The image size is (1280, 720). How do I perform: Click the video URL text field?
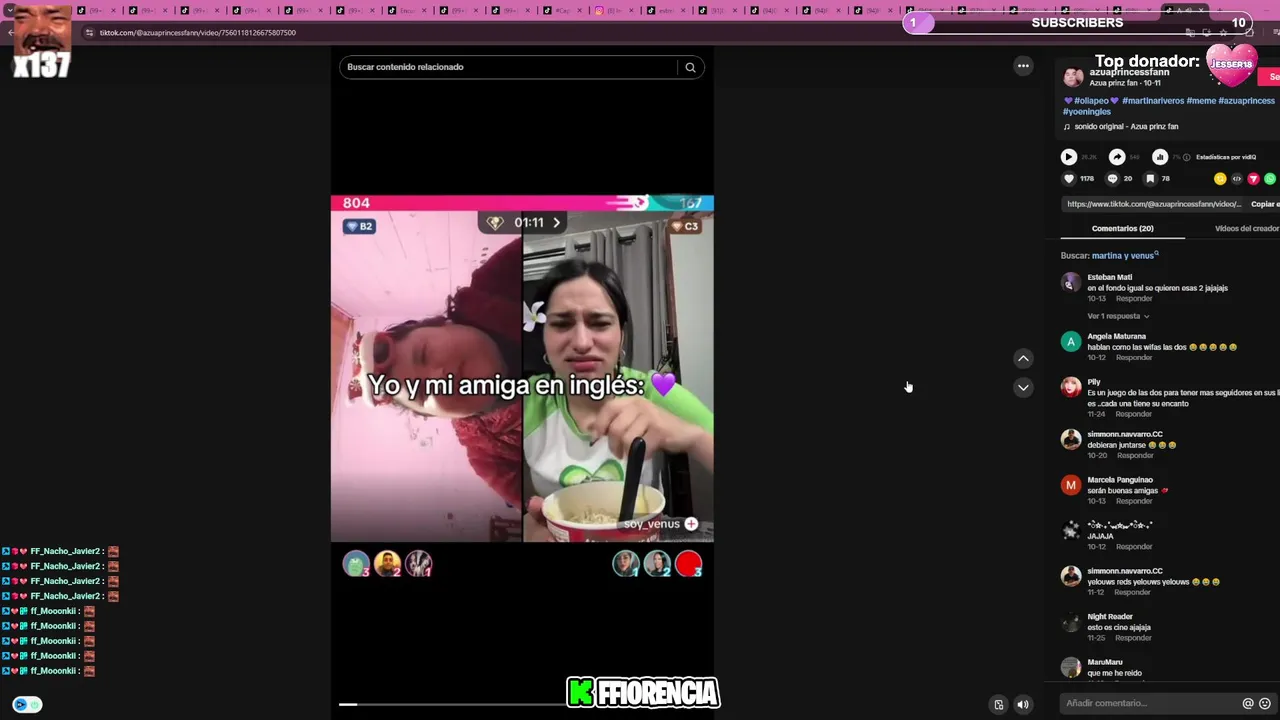[x=1154, y=204]
